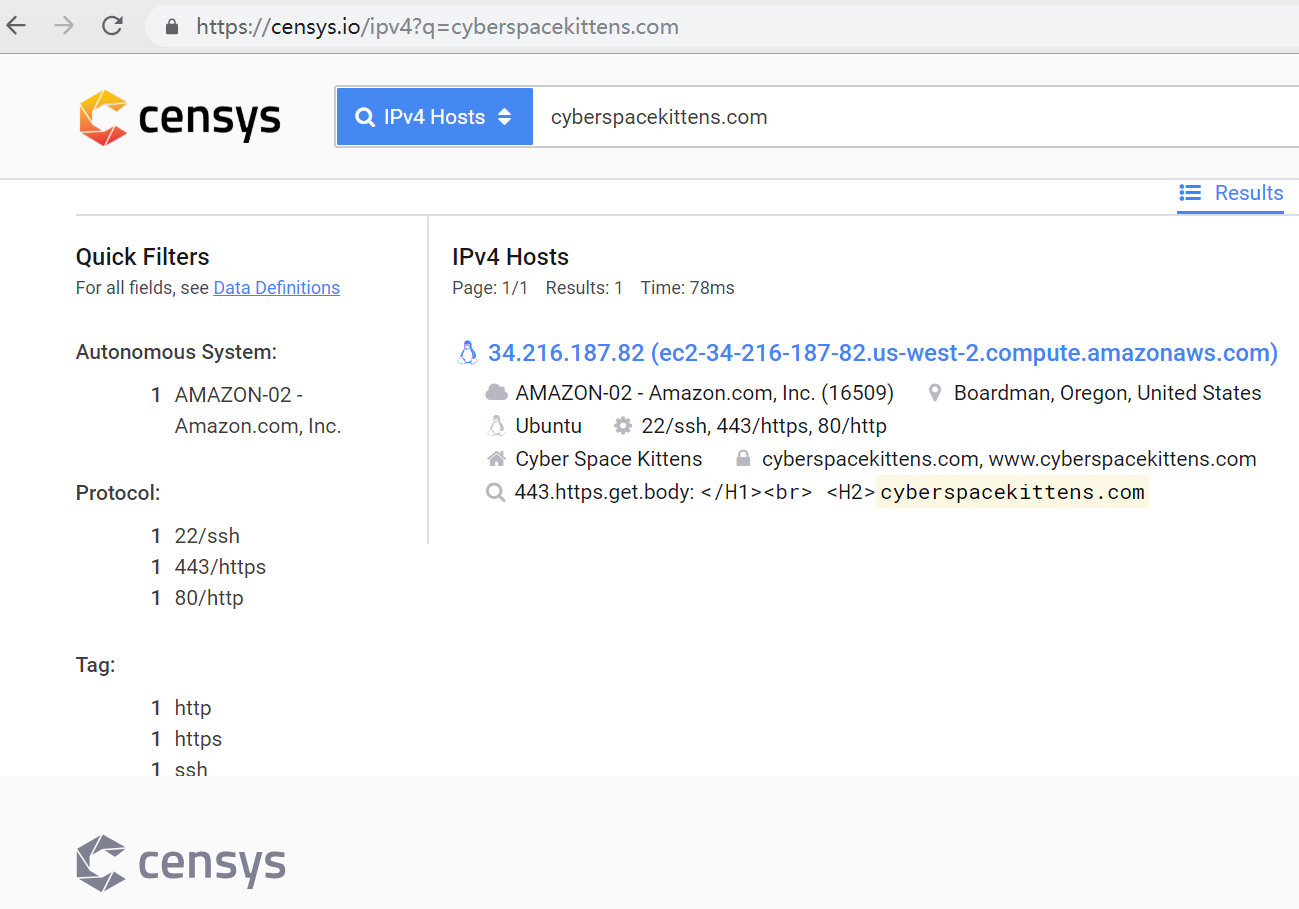Click the 'IPv4 Hosts' results heading
This screenshot has width=1299, height=909.
pos(510,257)
